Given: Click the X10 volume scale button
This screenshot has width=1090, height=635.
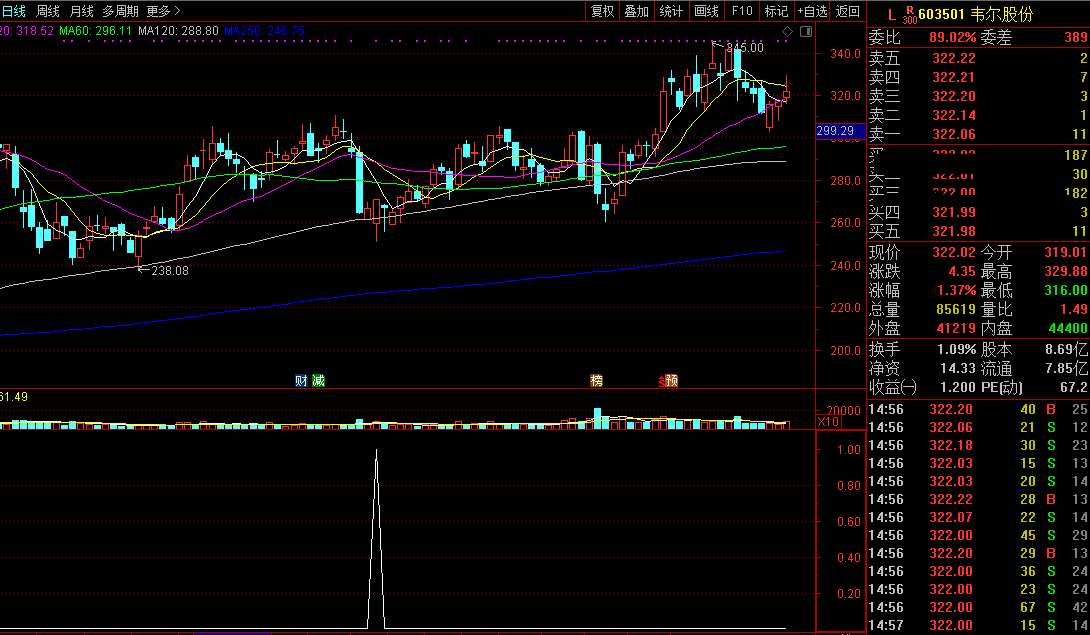Looking at the screenshot, I should coord(828,422).
